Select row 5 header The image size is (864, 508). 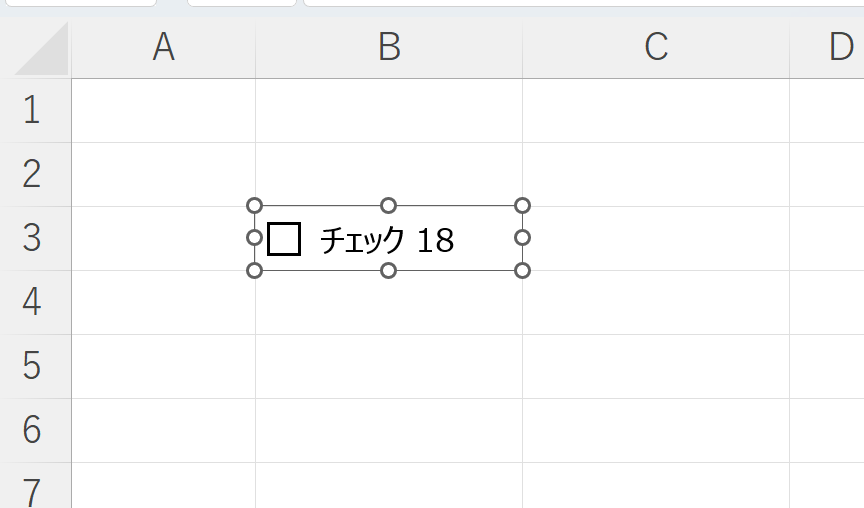(32, 366)
